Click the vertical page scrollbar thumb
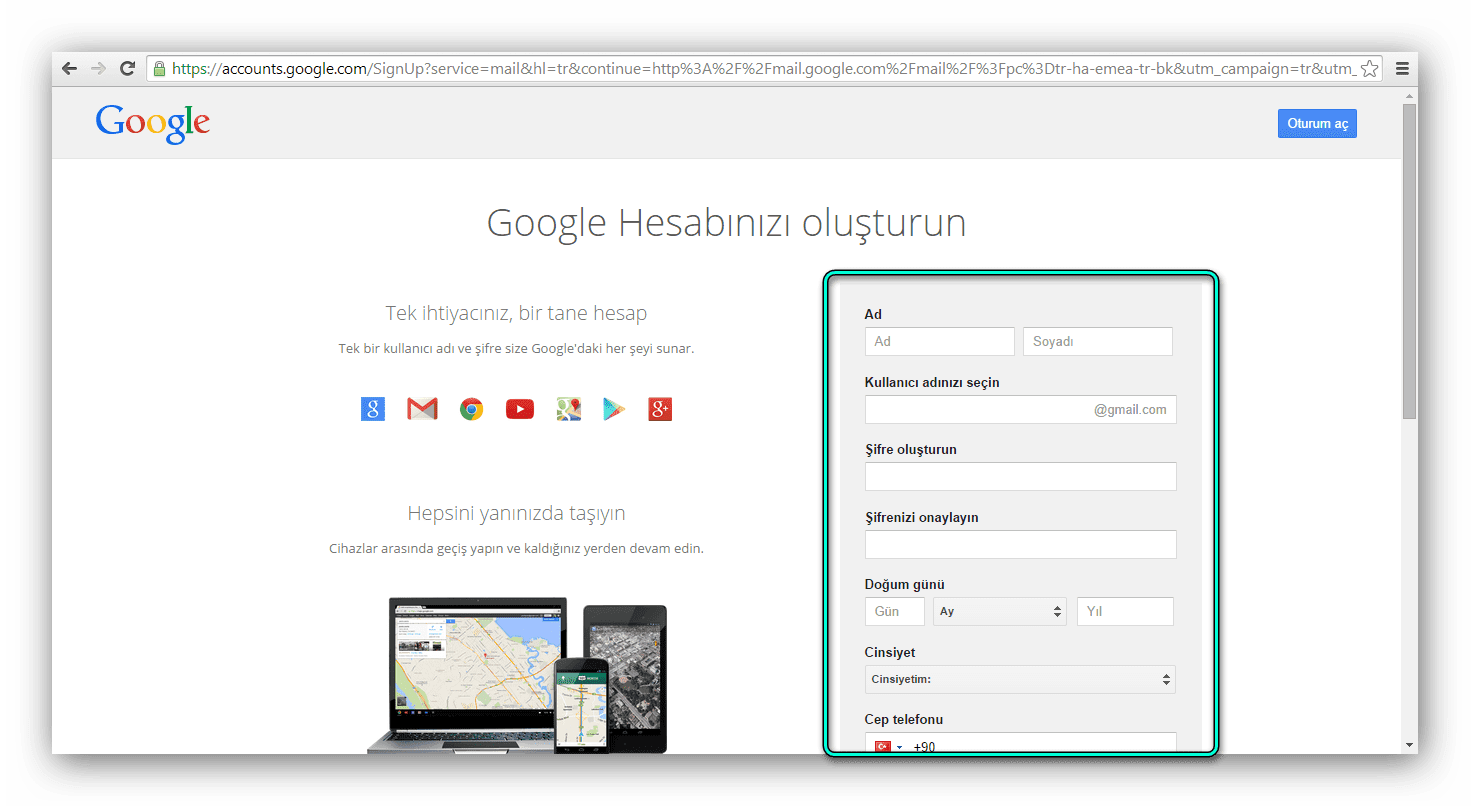 pyautogui.click(x=1409, y=260)
